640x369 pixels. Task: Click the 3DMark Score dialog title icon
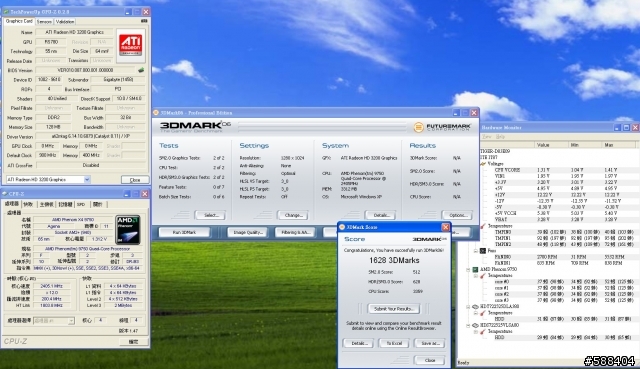point(342,227)
